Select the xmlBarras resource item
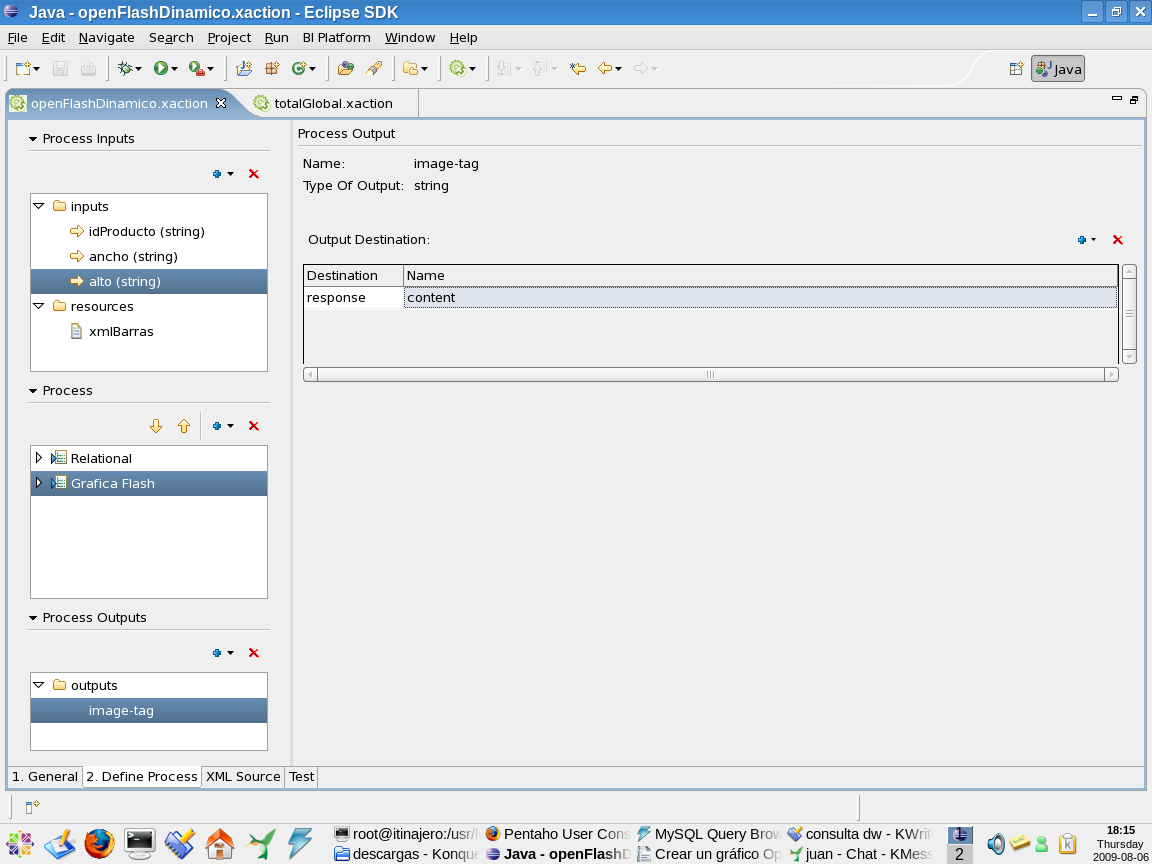1152x864 pixels. click(x=121, y=331)
